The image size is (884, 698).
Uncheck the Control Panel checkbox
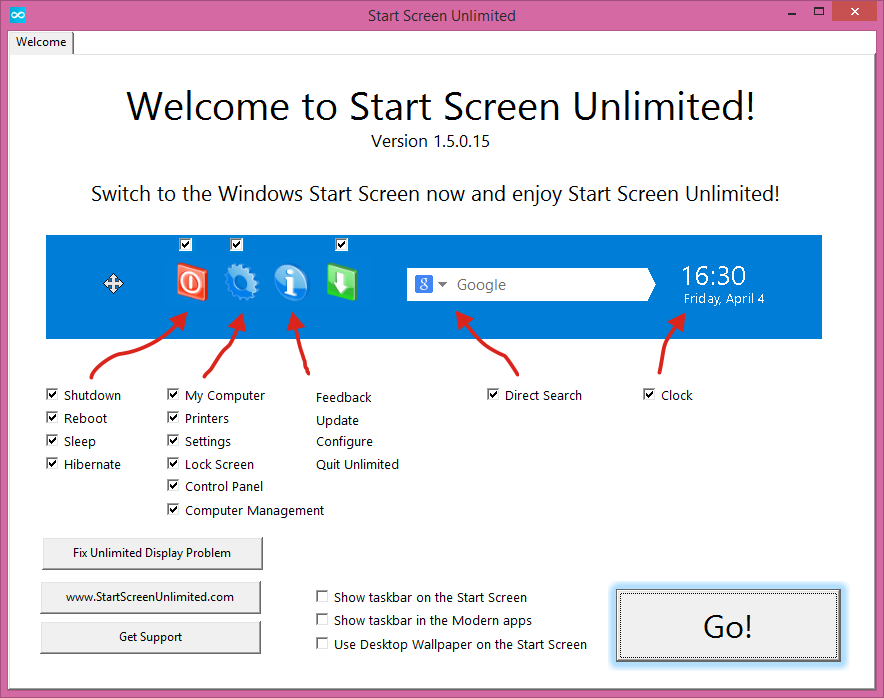pos(173,485)
